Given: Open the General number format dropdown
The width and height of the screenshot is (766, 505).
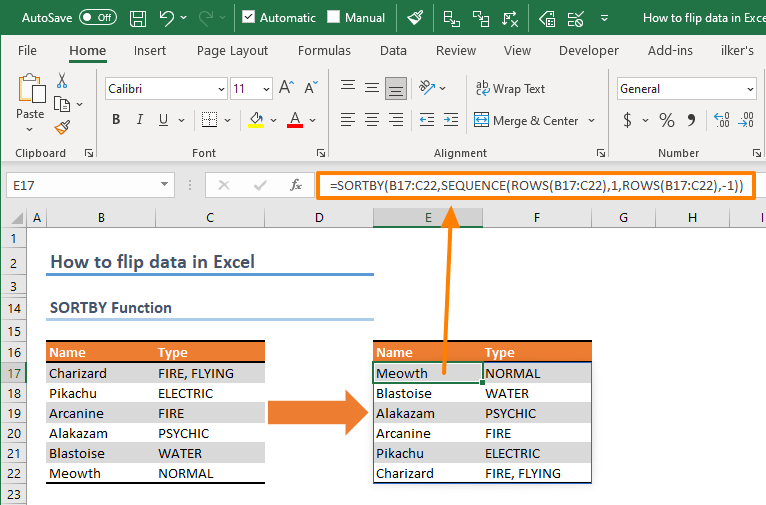Looking at the screenshot, I should coord(750,89).
